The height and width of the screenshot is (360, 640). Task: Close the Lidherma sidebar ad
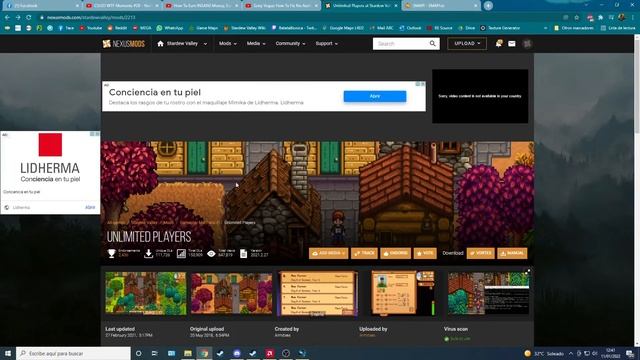click(x=97, y=134)
